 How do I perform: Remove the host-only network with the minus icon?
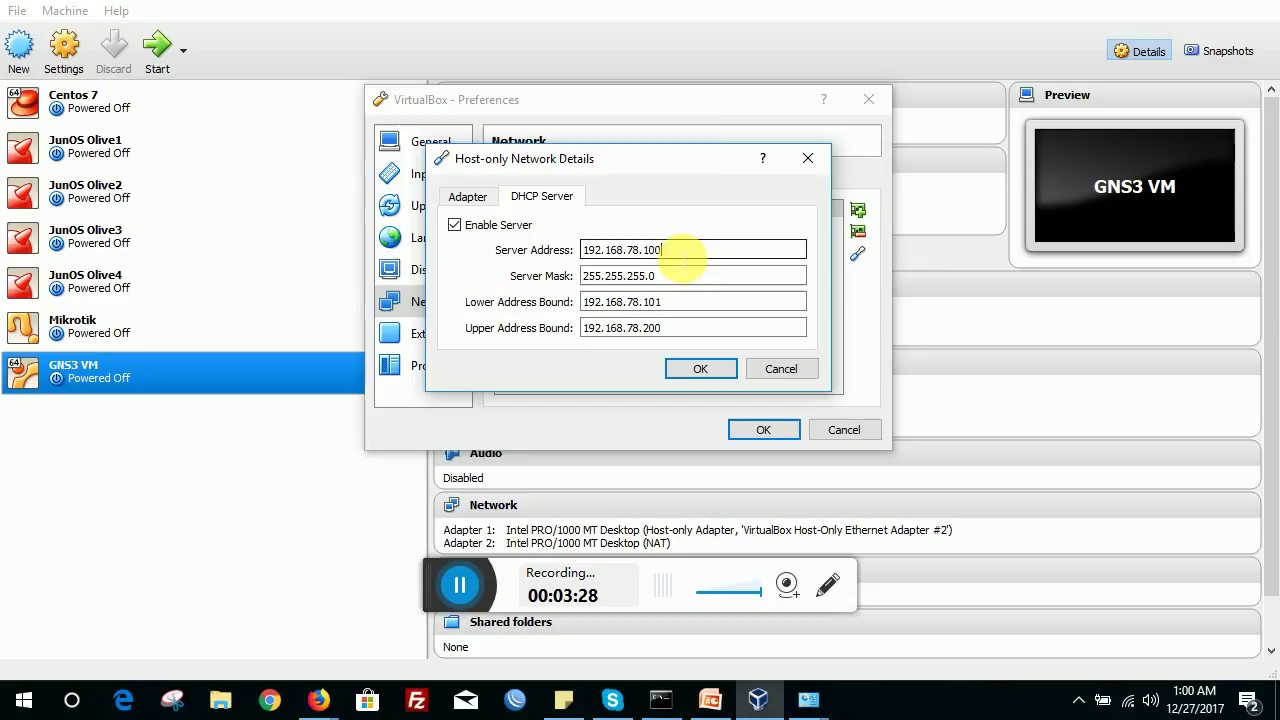pyautogui.click(x=858, y=232)
